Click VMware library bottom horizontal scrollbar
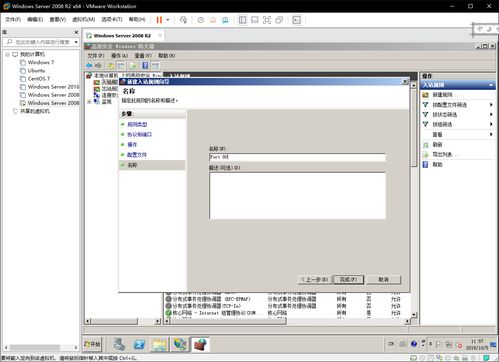499x362 pixels. click(x=40, y=347)
